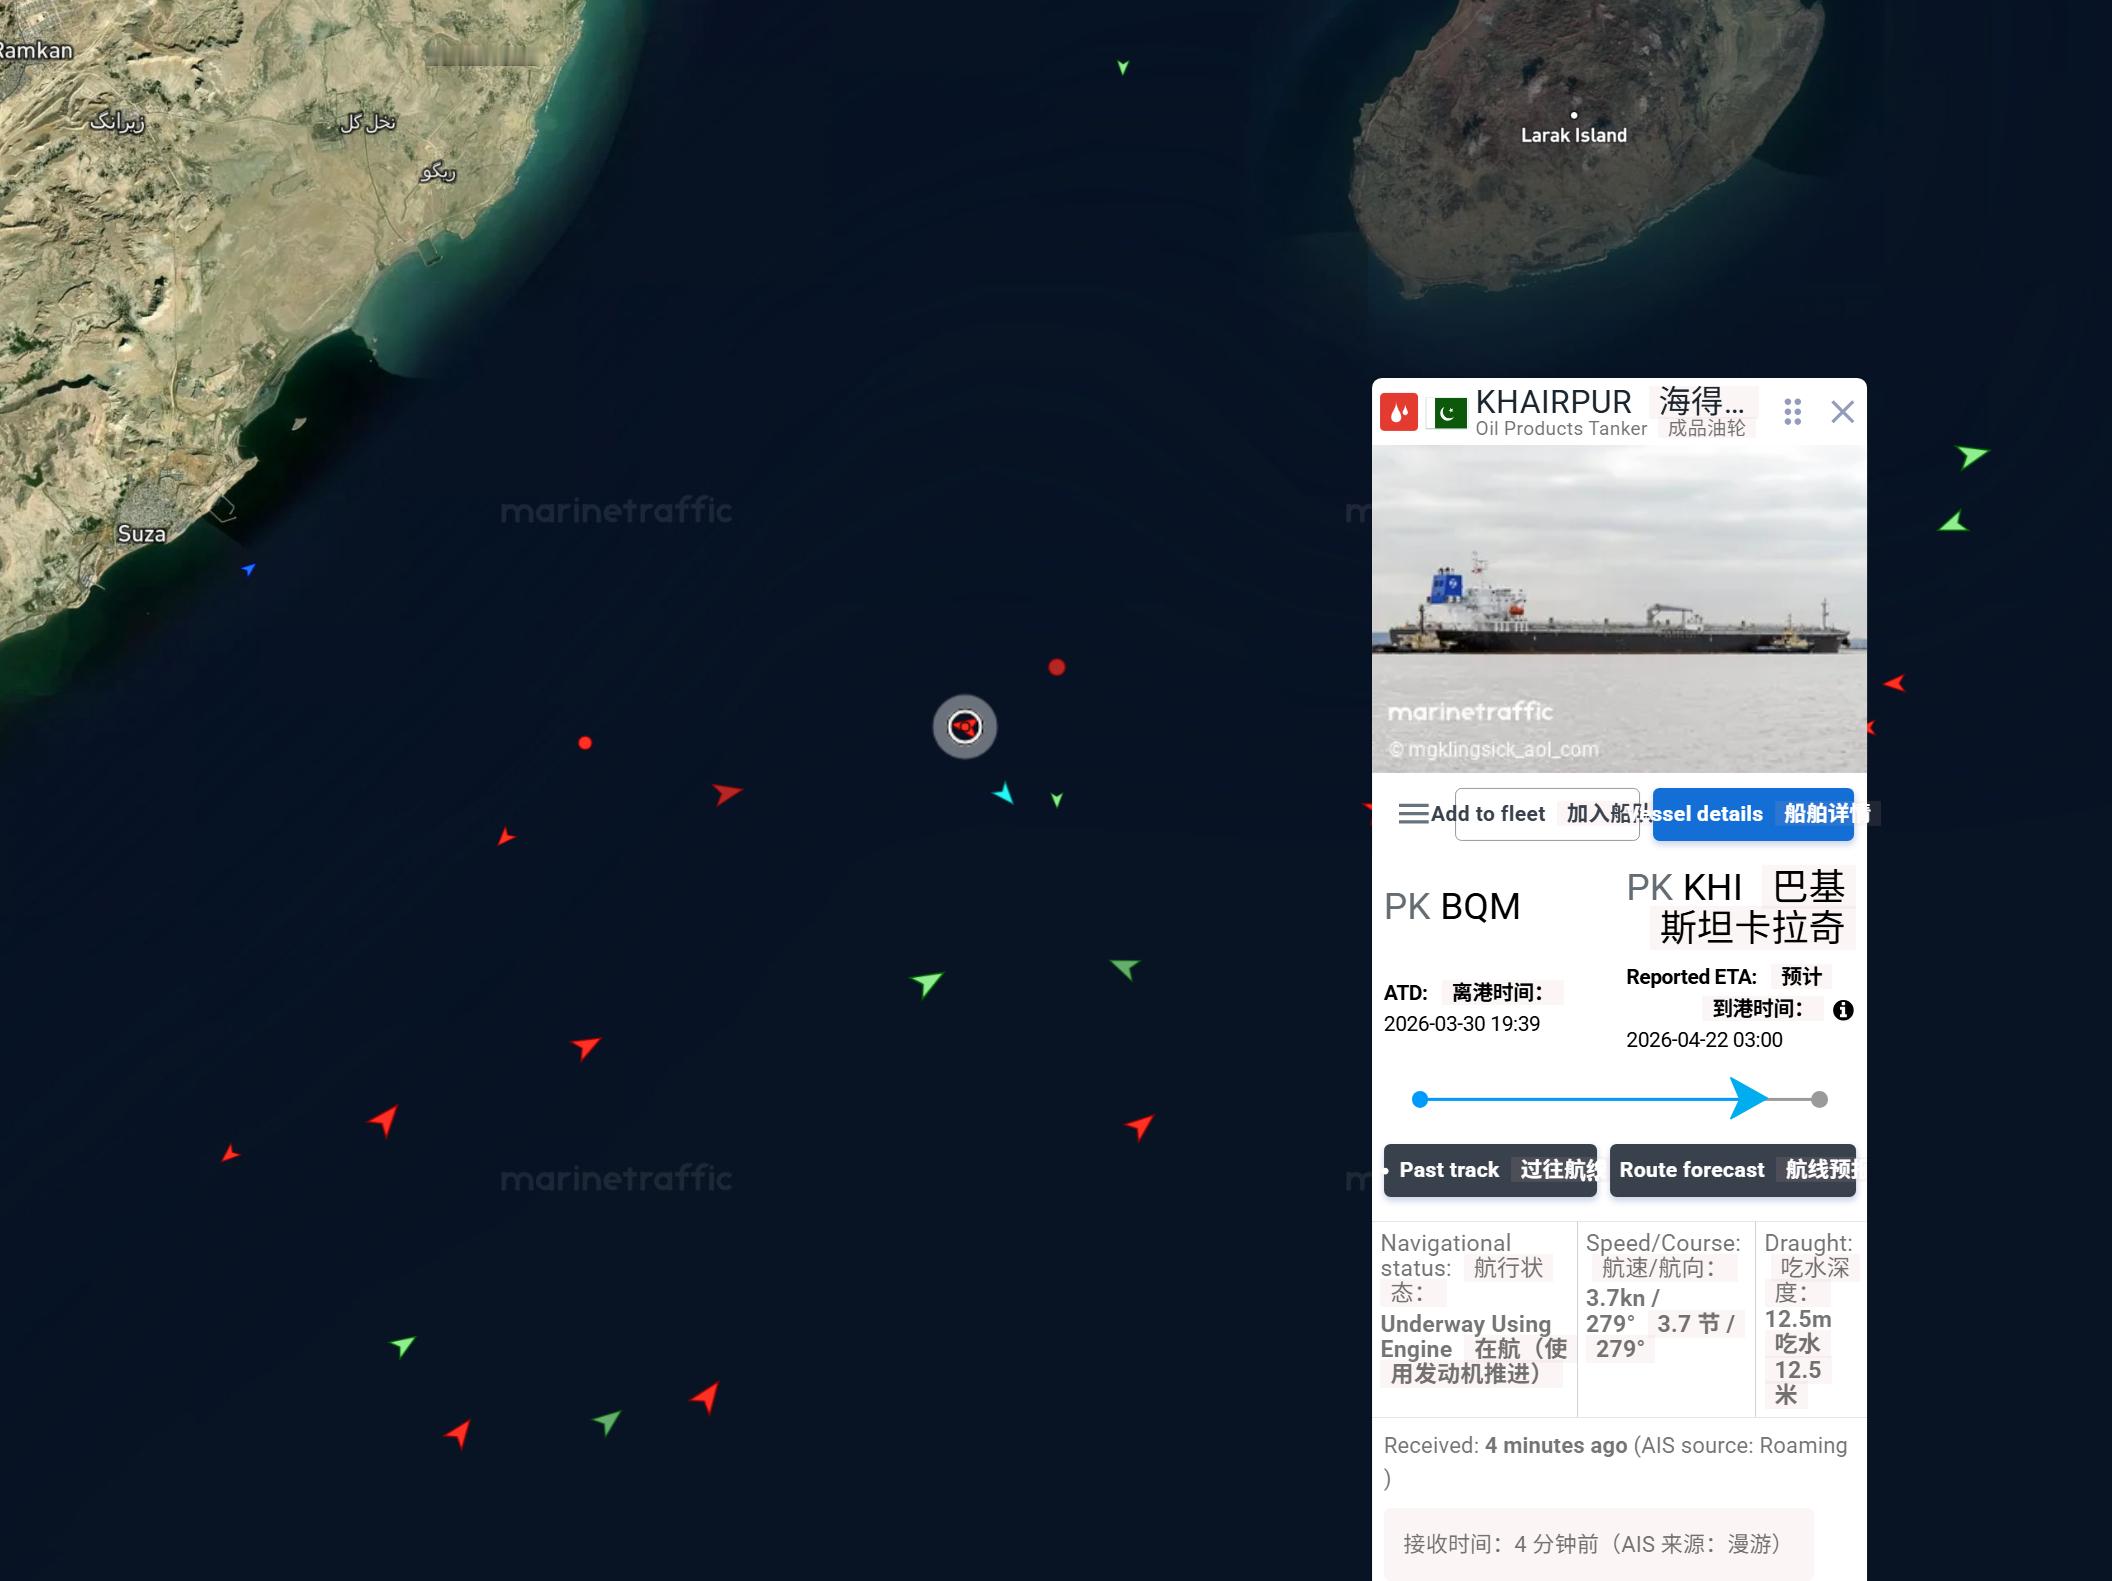Screen dimensions: 2112x1581
Task: Open the hamburger menu icon left of Add to fleet
Action: tap(1412, 814)
